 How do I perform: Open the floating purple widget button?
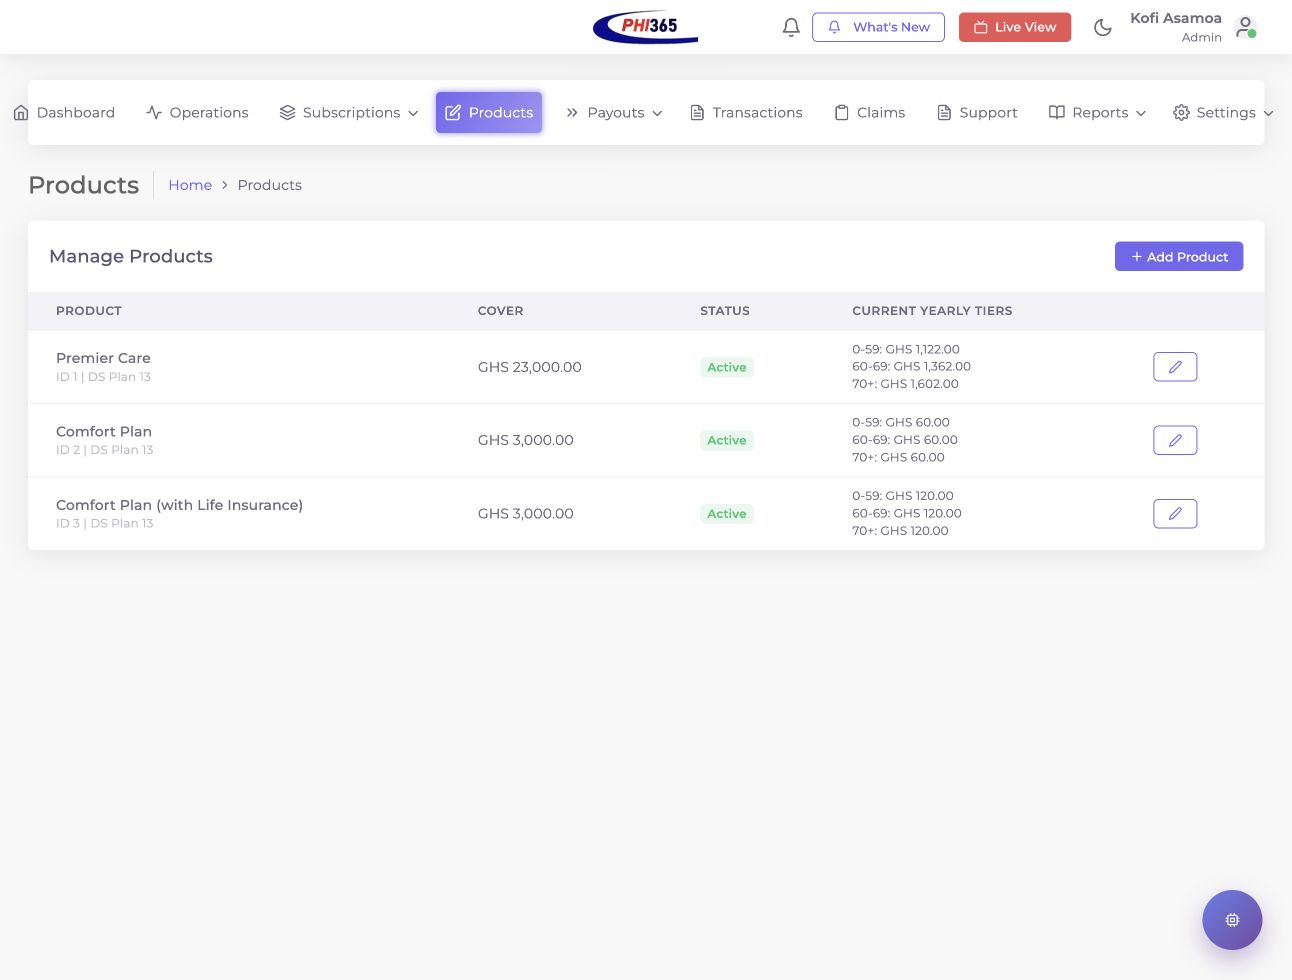click(1232, 920)
